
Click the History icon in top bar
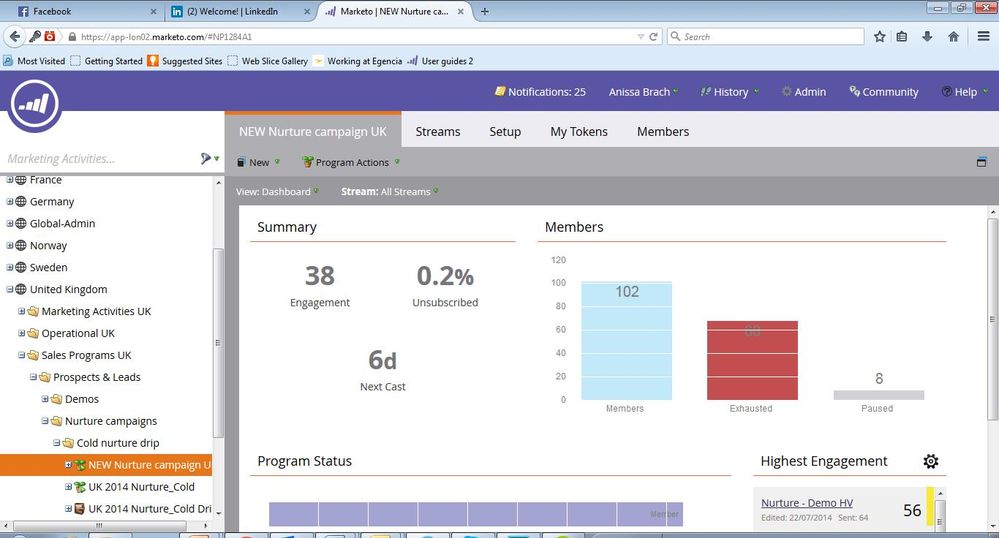click(x=705, y=92)
